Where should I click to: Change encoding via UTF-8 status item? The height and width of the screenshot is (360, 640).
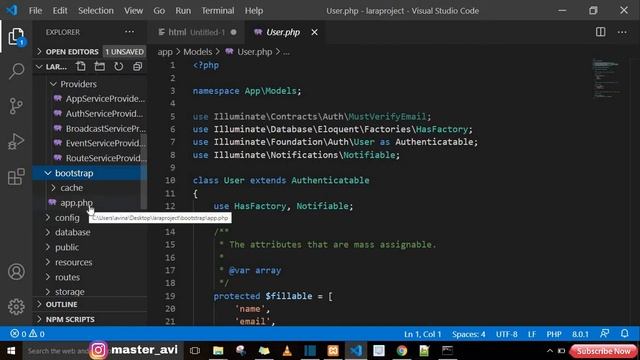click(507, 334)
